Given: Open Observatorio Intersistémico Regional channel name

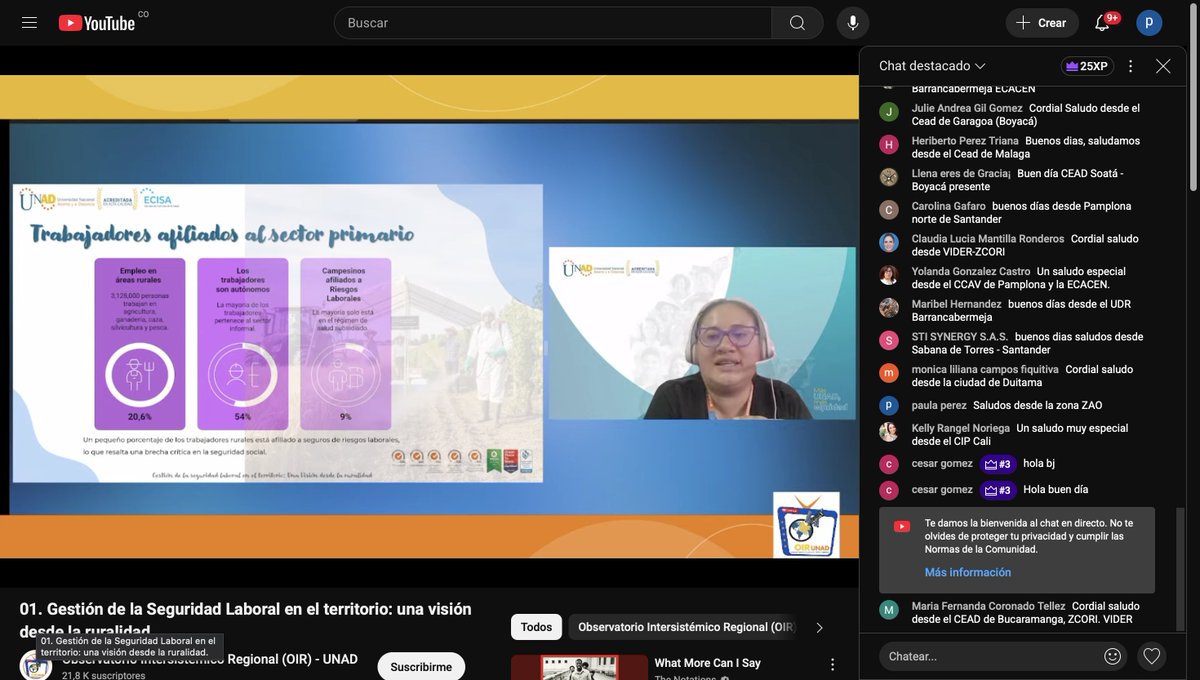Looking at the screenshot, I should [210, 660].
